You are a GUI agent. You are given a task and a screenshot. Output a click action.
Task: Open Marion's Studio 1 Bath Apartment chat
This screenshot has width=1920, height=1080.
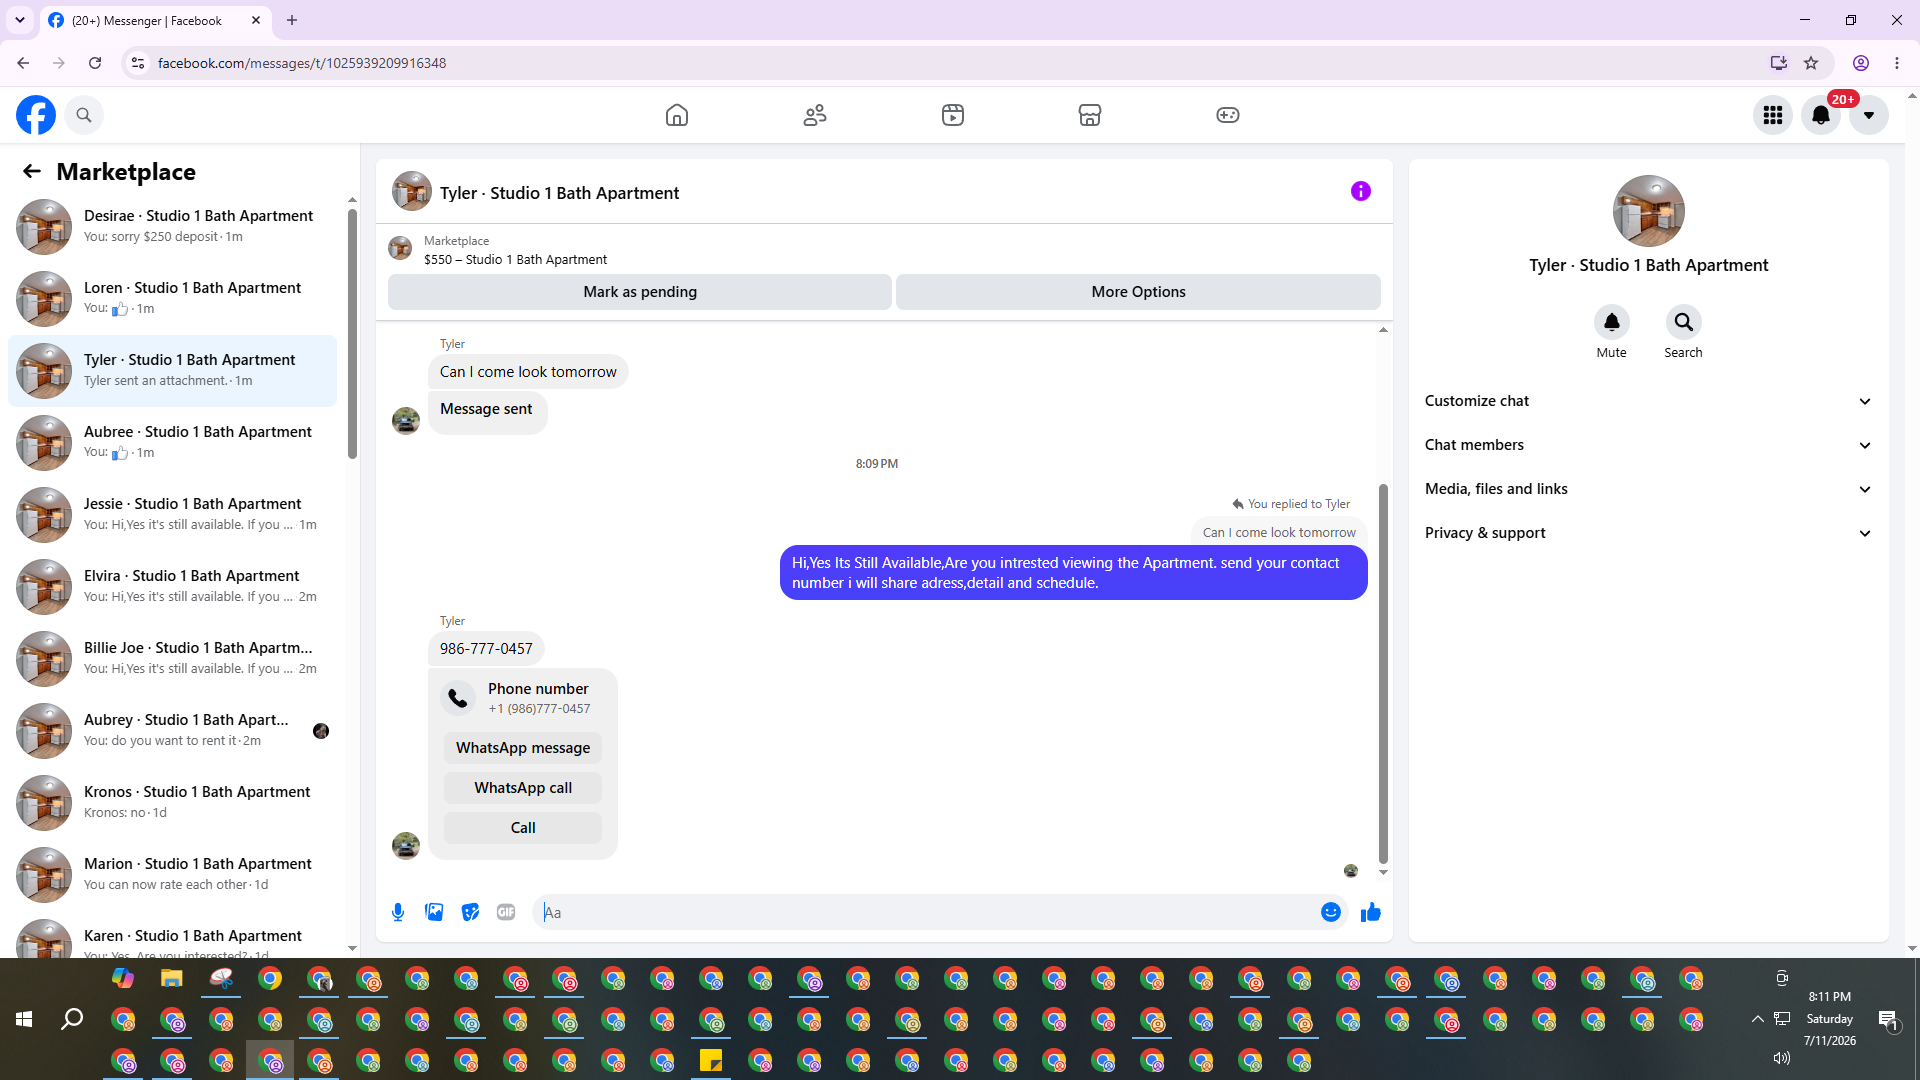point(172,875)
